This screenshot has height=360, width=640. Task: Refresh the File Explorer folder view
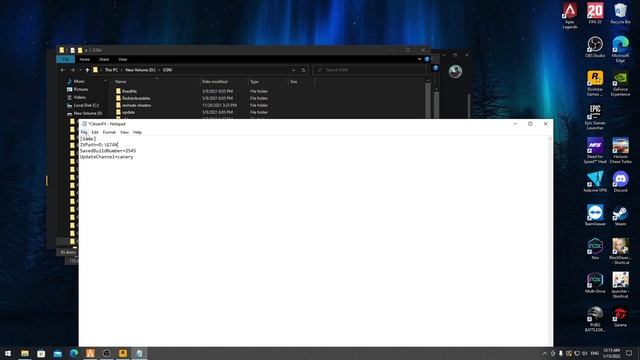(x=303, y=70)
